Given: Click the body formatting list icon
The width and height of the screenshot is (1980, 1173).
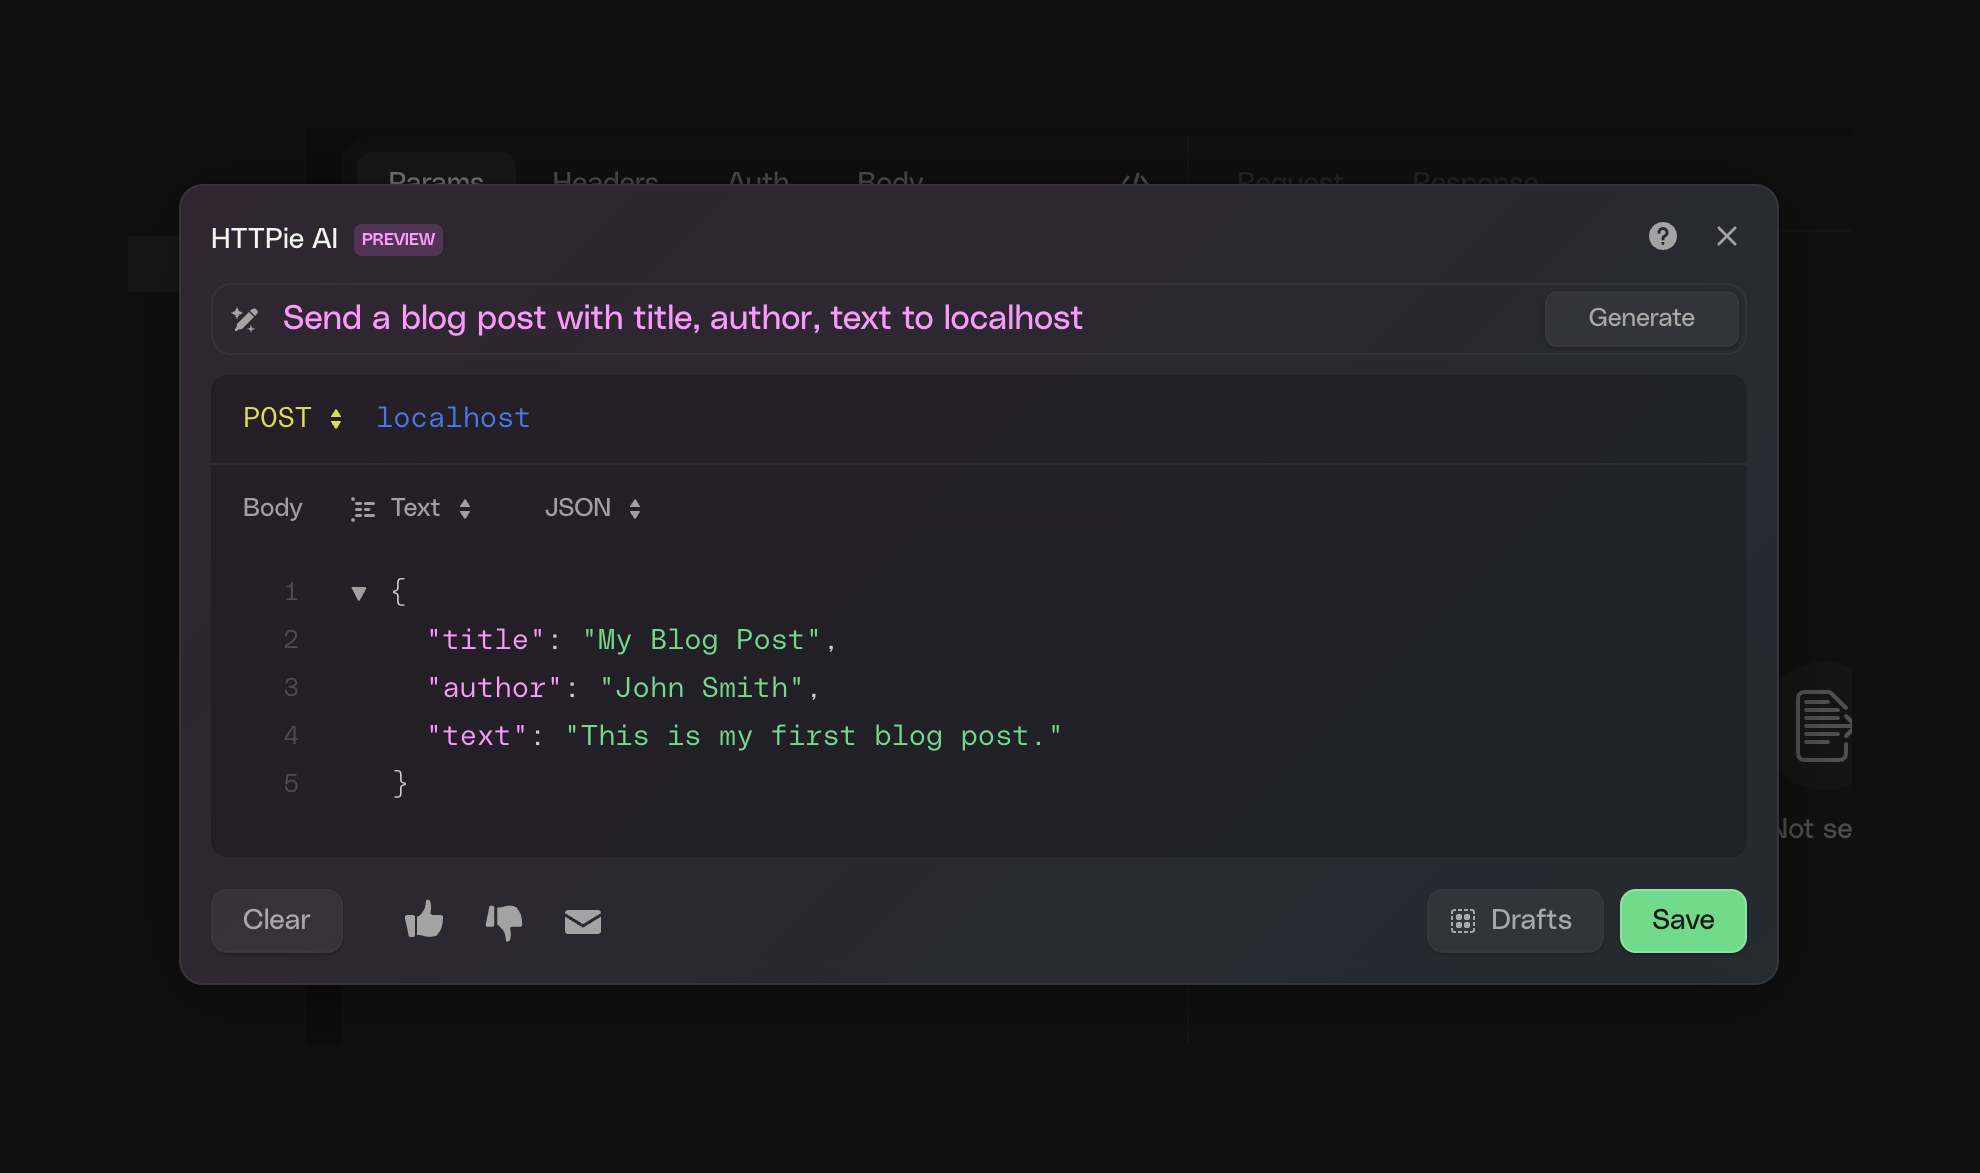Looking at the screenshot, I should point(361,508).
